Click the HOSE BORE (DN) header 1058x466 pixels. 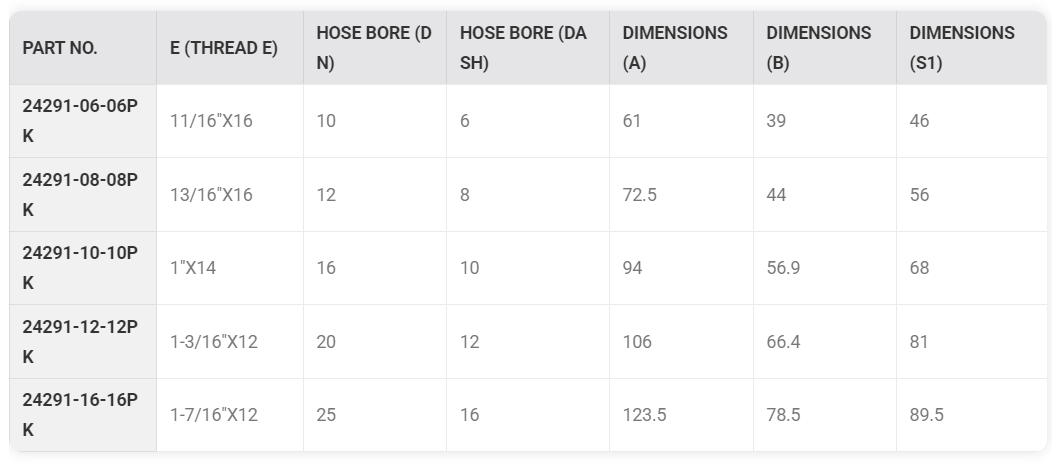coord(374,48)
